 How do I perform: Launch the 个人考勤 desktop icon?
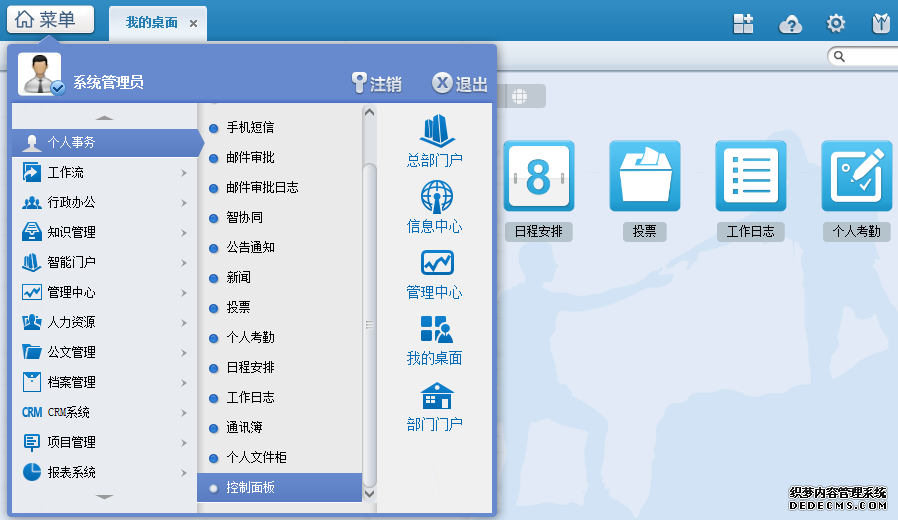pyautogui.click(x=857, y=176)
